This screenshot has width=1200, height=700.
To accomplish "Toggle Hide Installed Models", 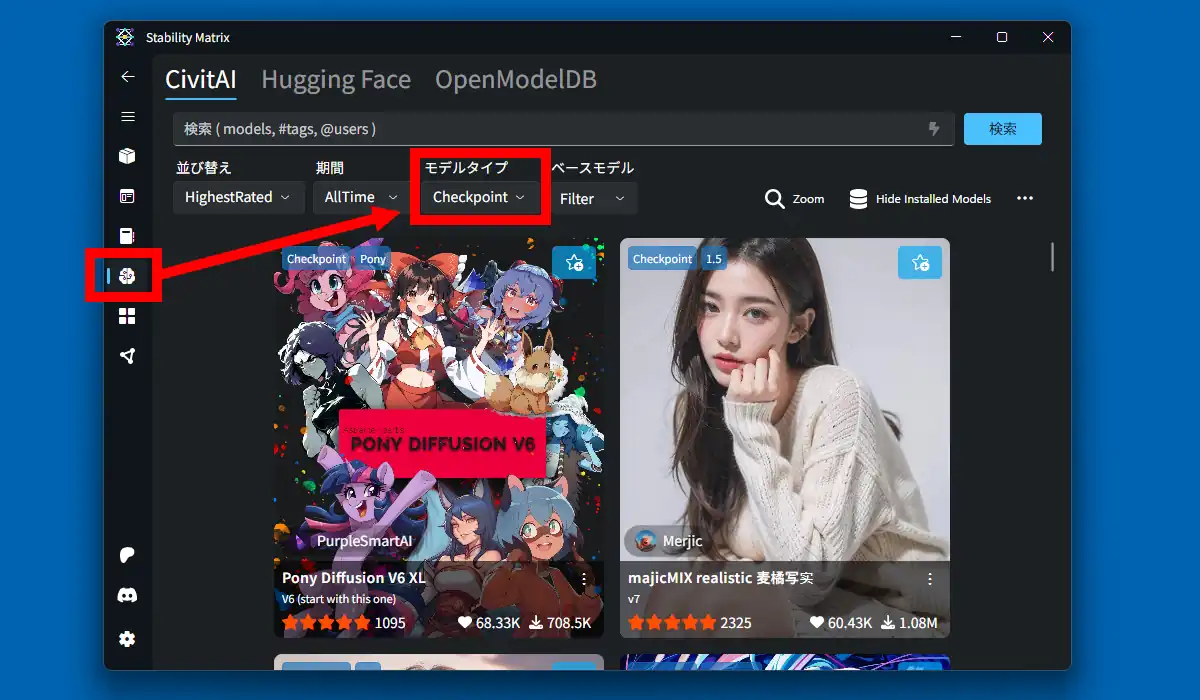I will click(x=920, y=199).
